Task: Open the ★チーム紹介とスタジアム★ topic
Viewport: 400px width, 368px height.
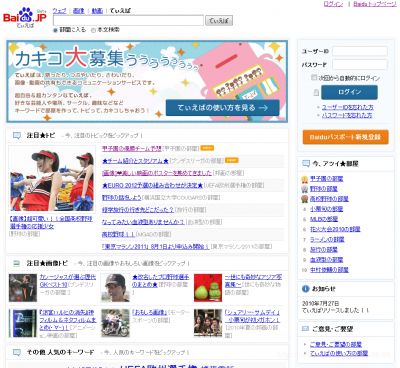Action: click(135, 161)
